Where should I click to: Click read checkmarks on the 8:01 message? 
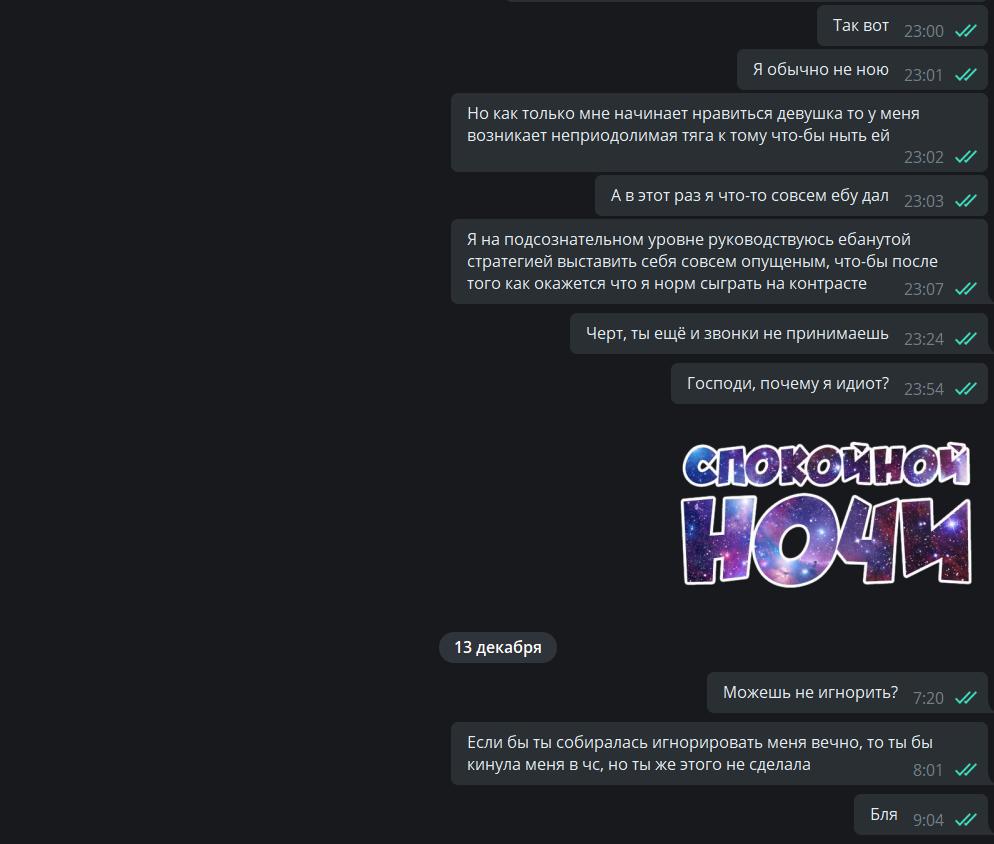[965, 770]
